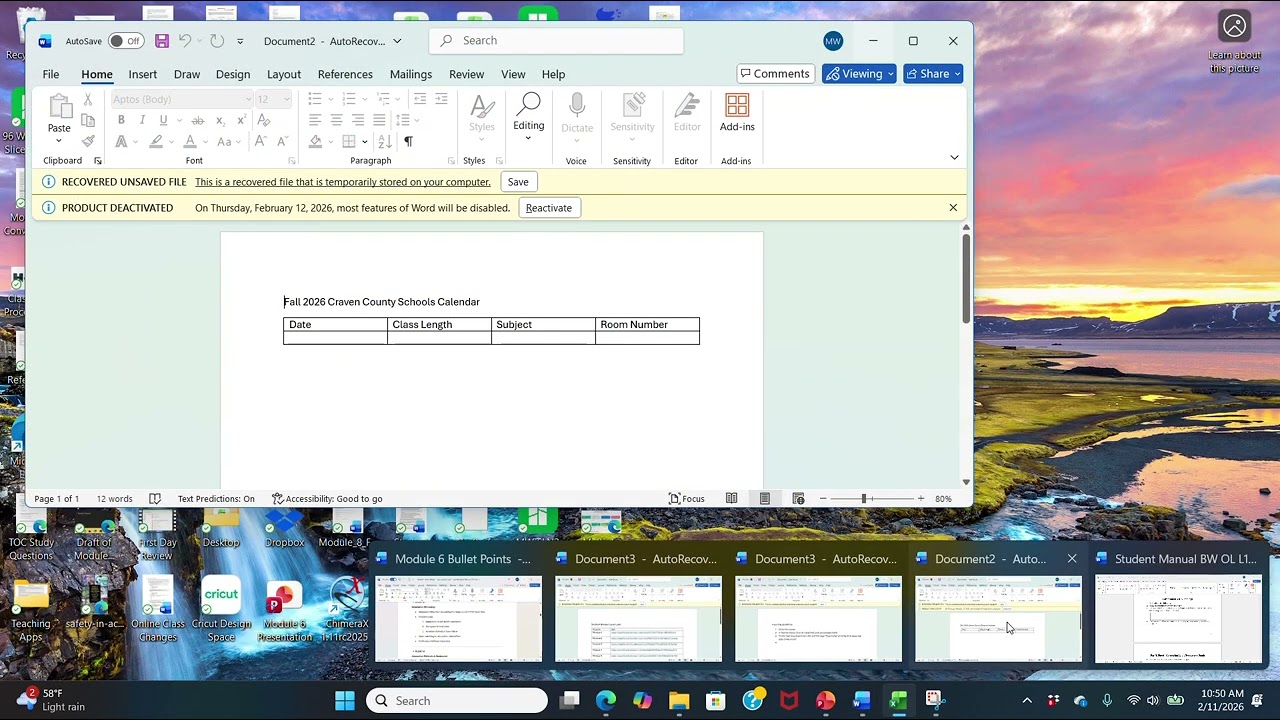
Task: Toggle Focus mode in status bar
Action: [687, 499]
